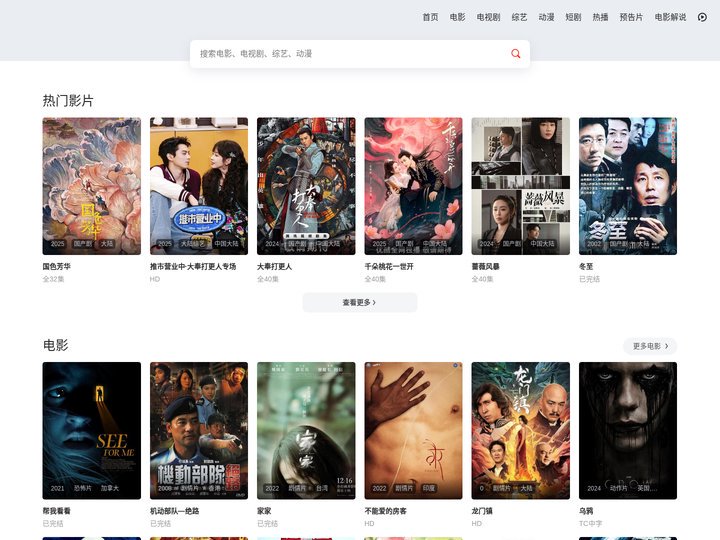Go to 首页 in the navigation bar
This screenshot has width=720, height=540.
click(x=430, y=17)
